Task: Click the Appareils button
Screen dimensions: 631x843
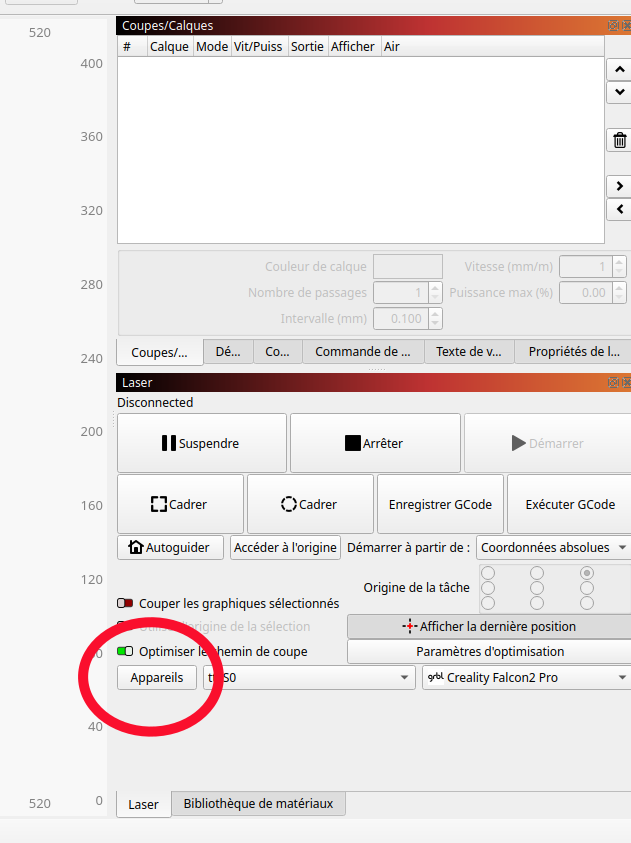Action: pos(157,678)
